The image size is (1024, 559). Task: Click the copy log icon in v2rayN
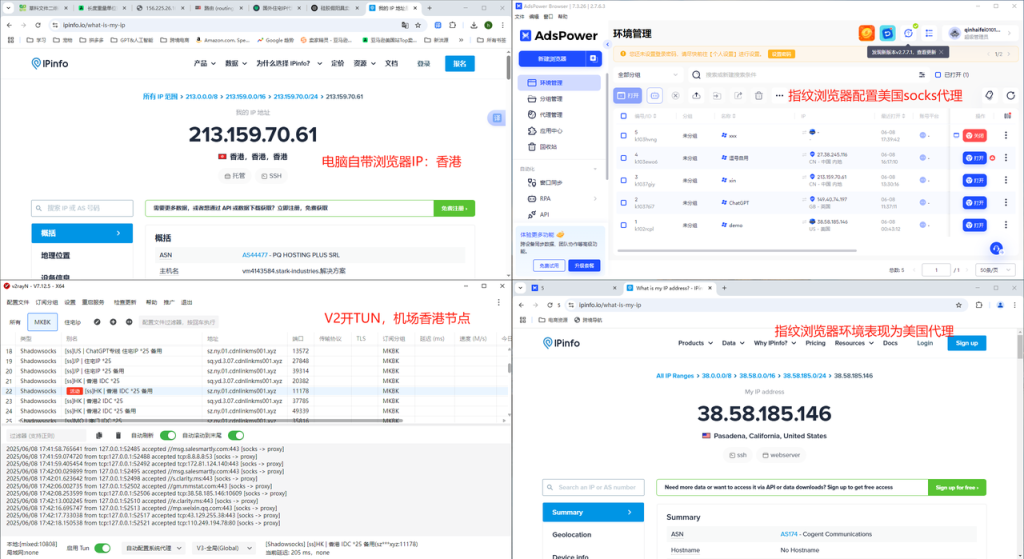[x=99, y=436]
